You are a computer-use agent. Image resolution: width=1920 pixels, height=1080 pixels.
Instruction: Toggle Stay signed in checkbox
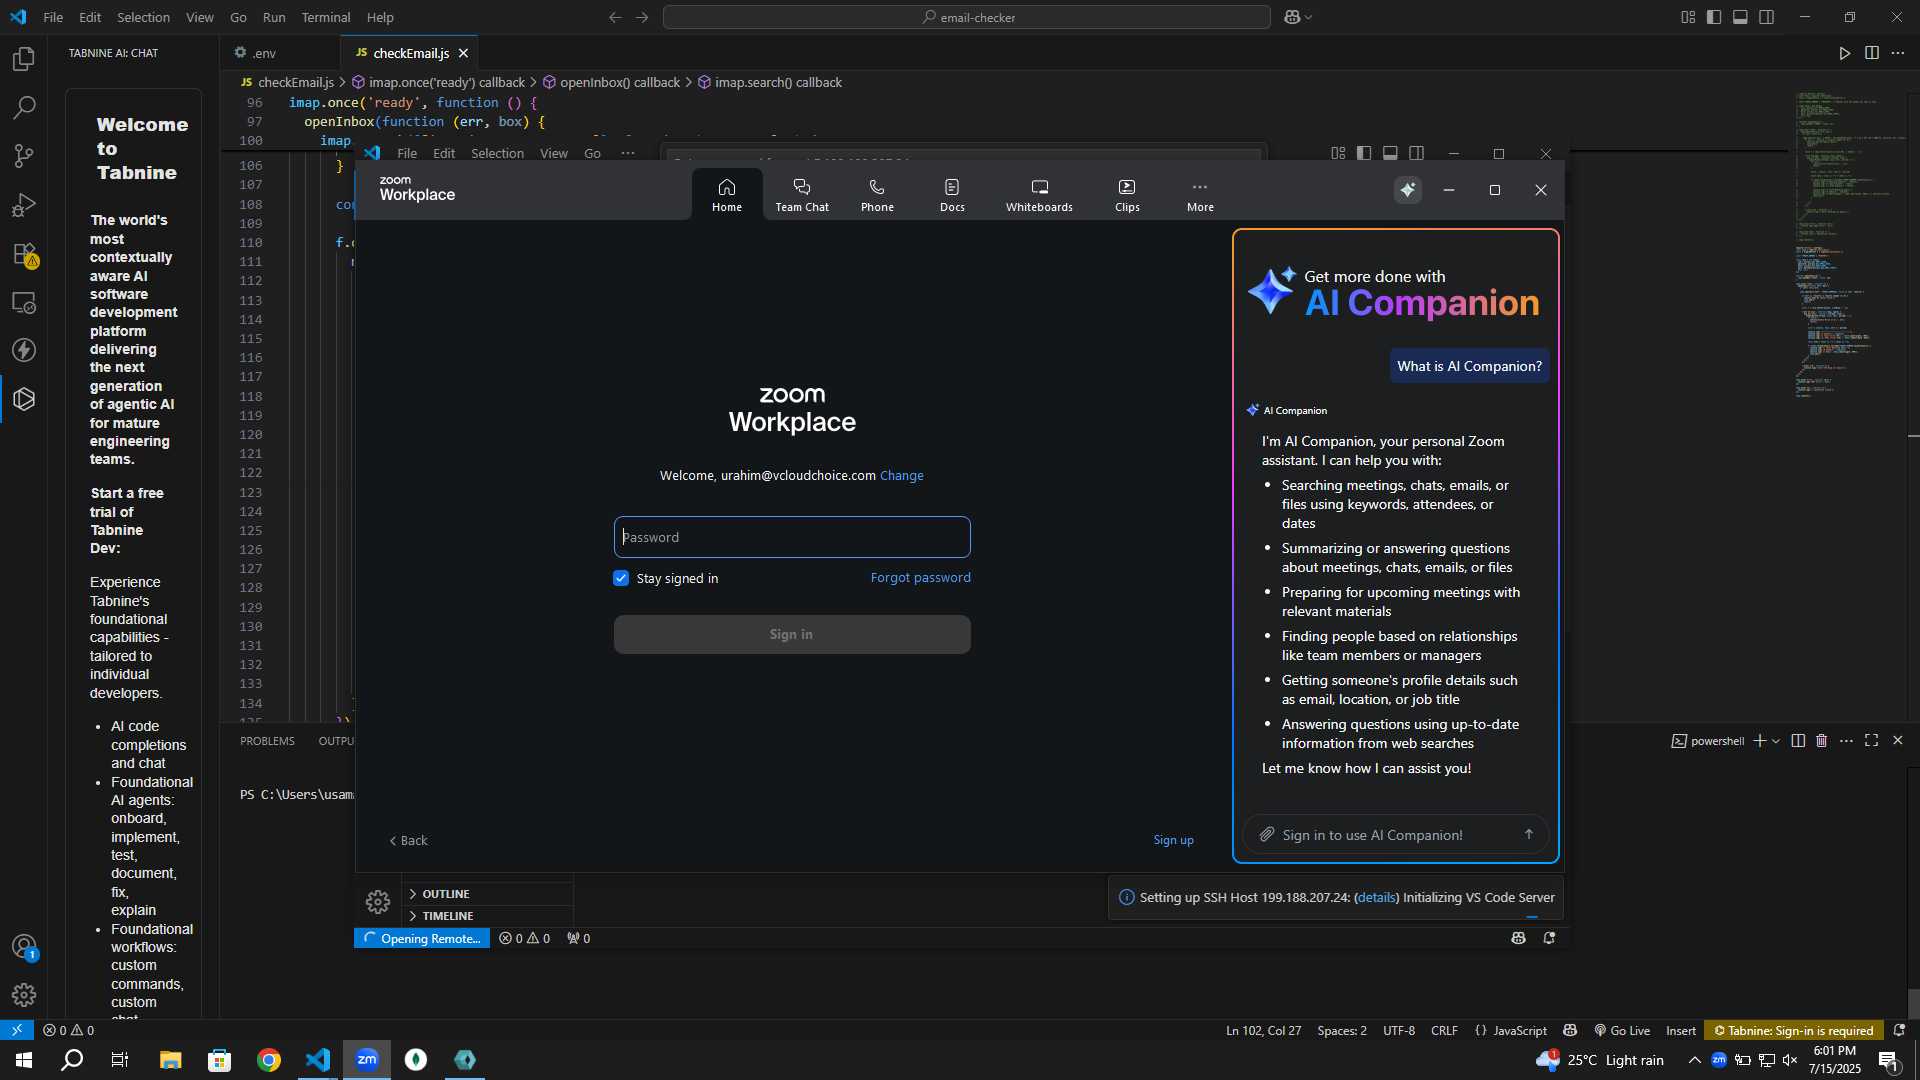point(621,578)
